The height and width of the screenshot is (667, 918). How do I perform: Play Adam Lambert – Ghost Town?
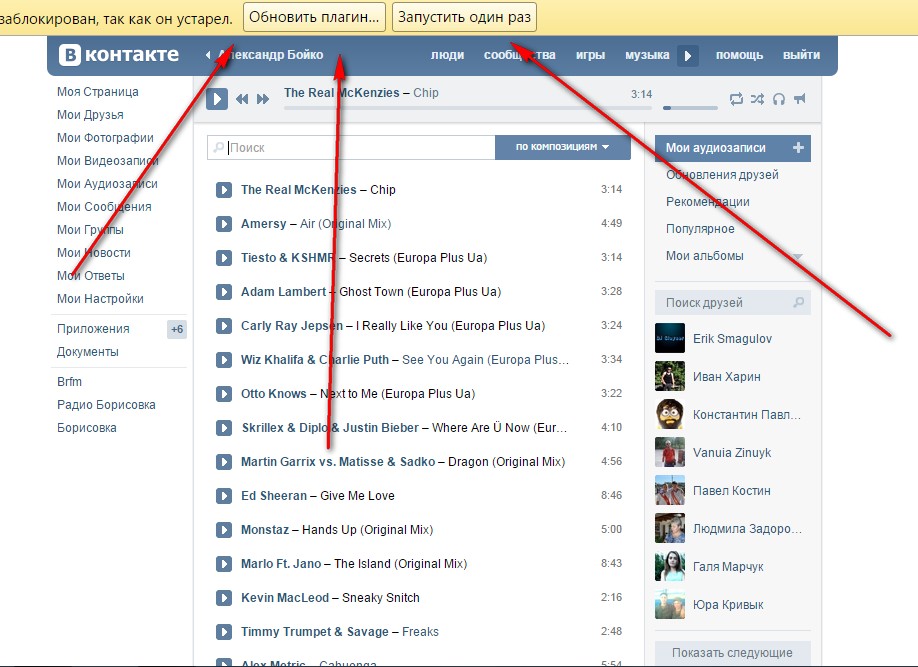pyautogui.click(x=224, y=292)
